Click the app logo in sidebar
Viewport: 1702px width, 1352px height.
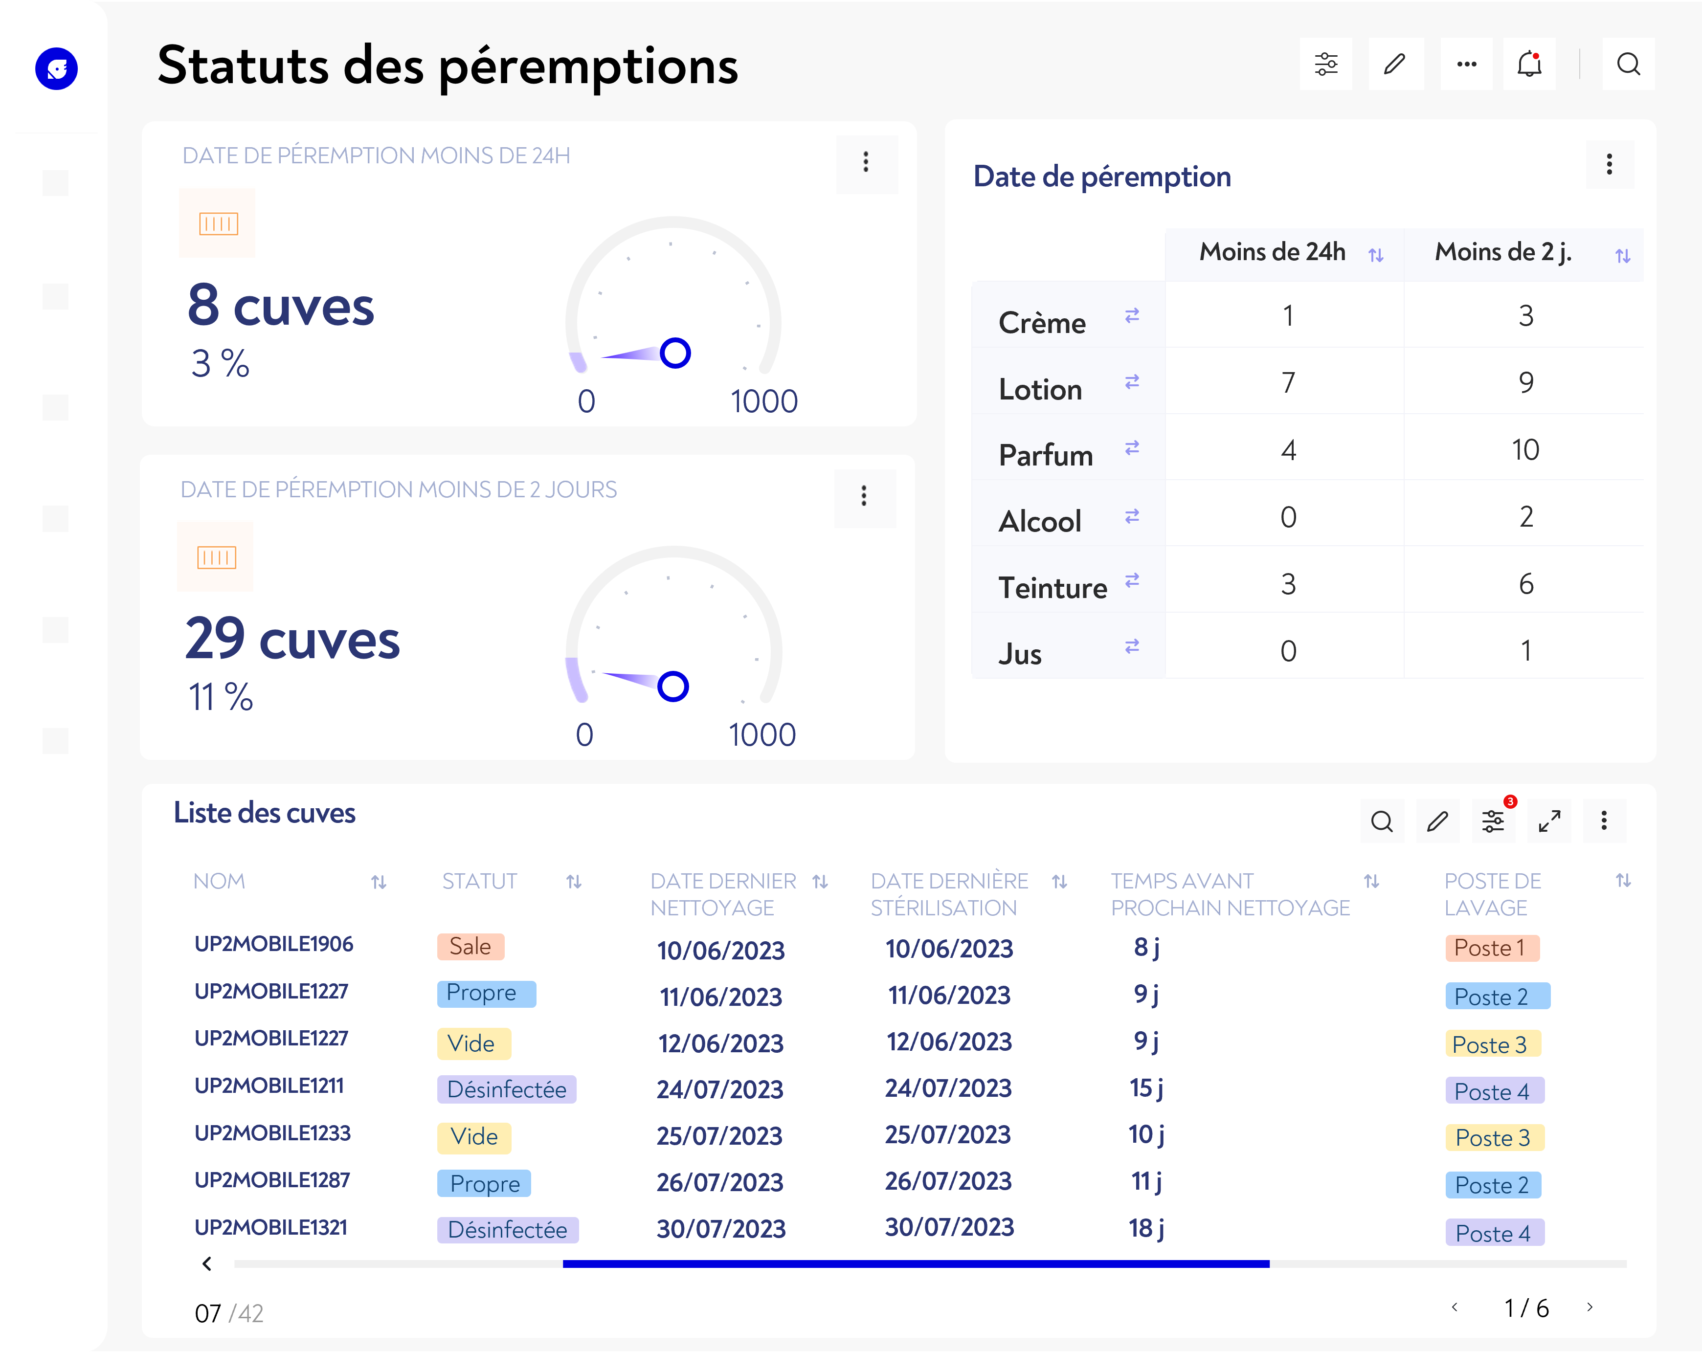click(57, 69)
